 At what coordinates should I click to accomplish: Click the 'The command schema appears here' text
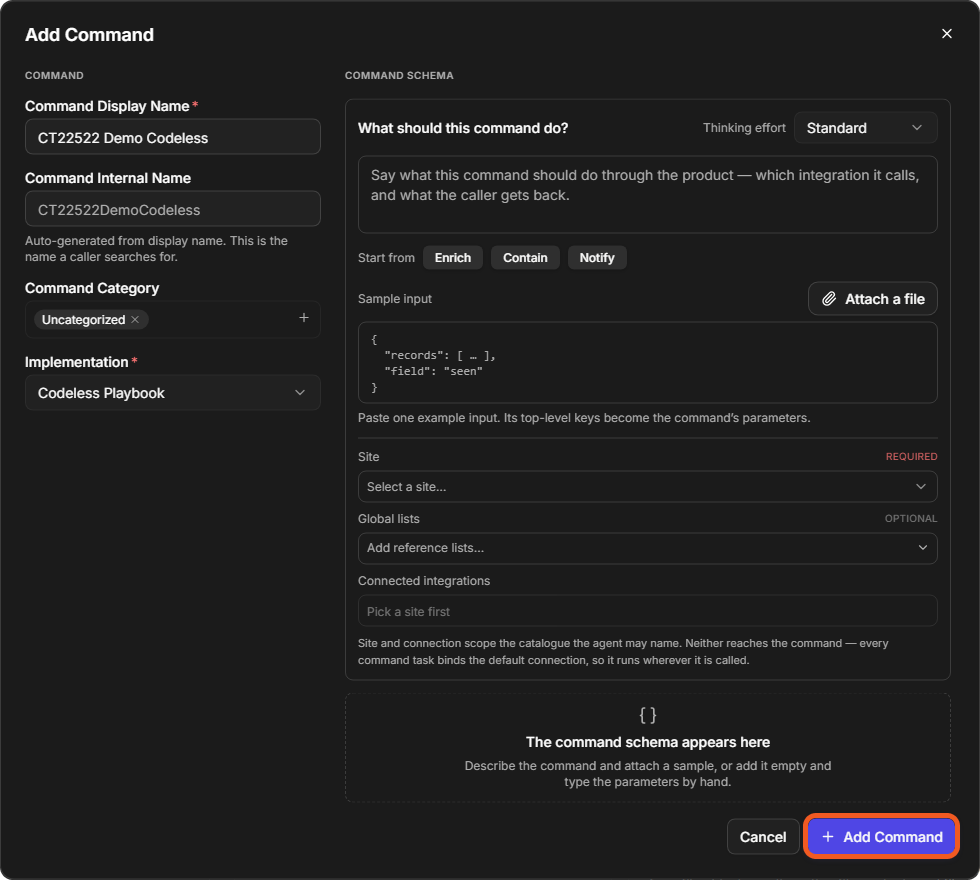(x=648, y=742)
